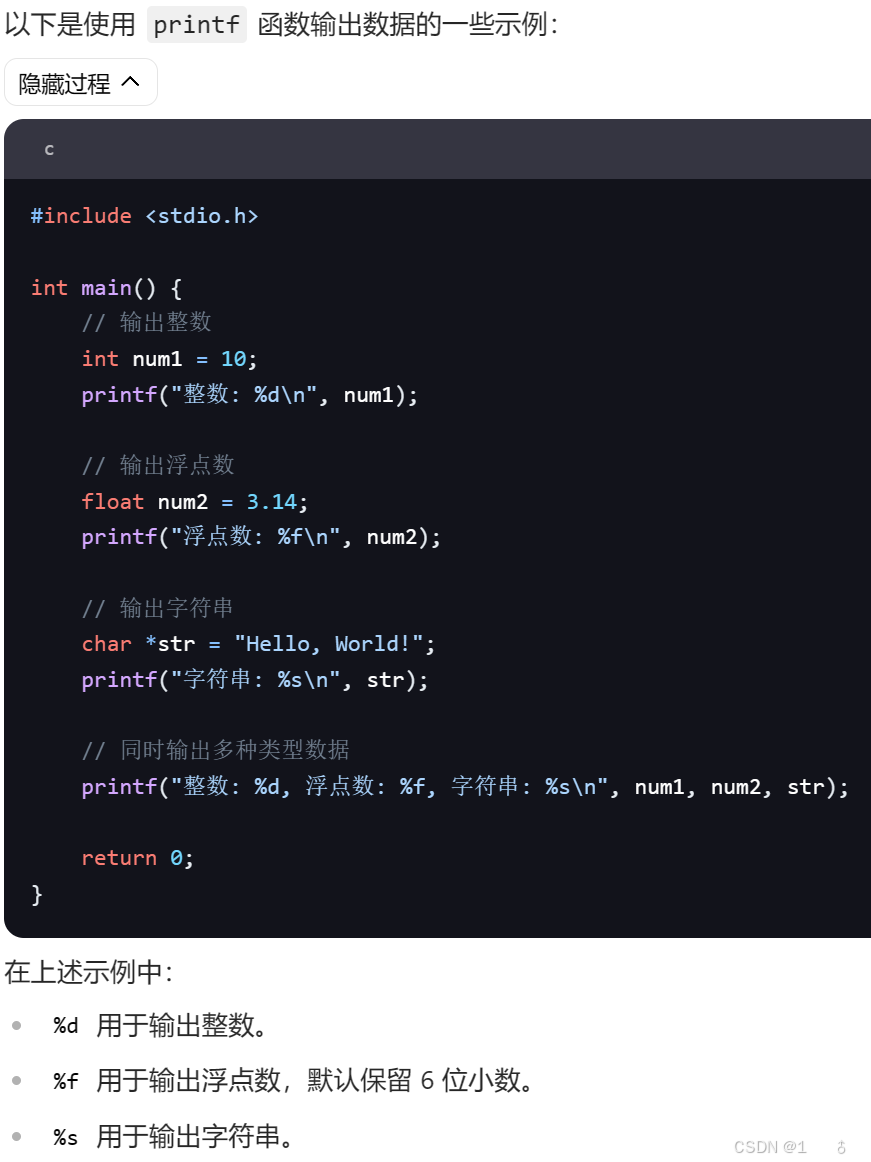
Task: Click the comment '// 输出整数'
Action: pos(147,322)
